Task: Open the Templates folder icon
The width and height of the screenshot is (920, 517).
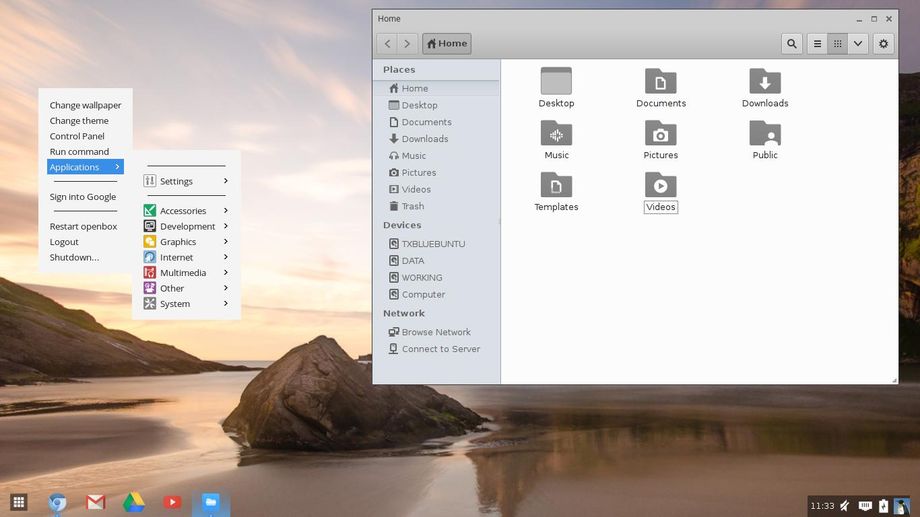Action: [x=556, y=185]
